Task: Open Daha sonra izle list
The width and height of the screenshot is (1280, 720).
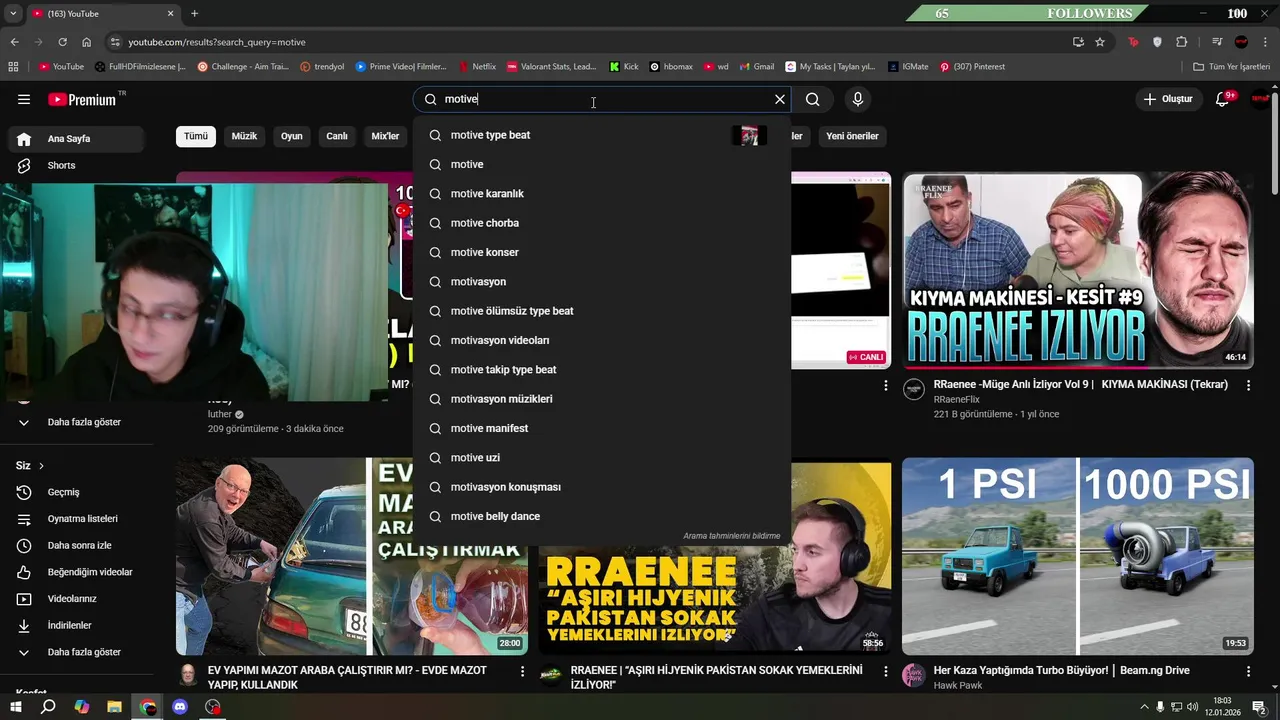Action: coord(78,545)
